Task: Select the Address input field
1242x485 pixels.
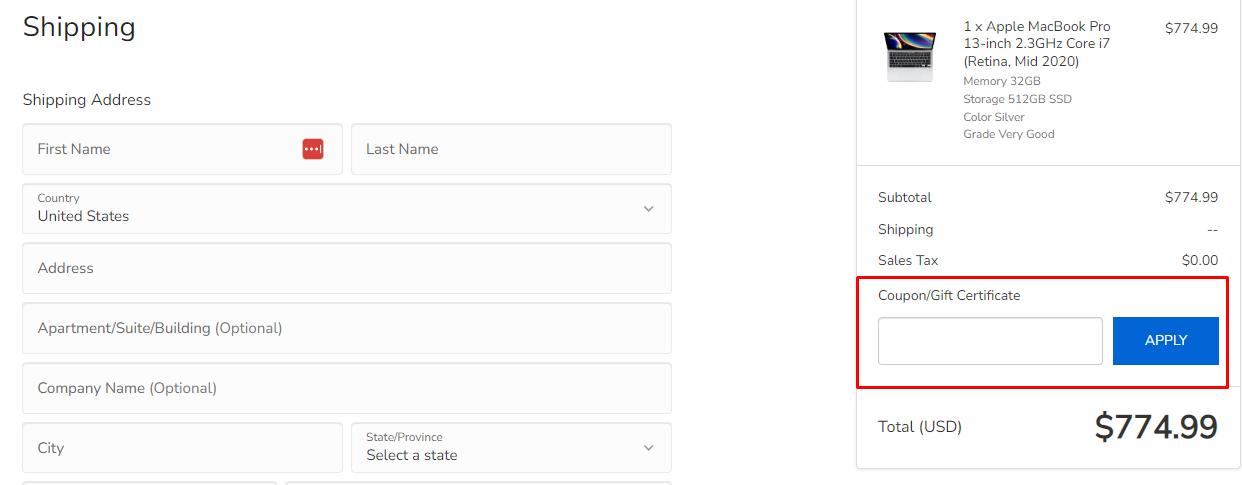Action: pos(347,268)
